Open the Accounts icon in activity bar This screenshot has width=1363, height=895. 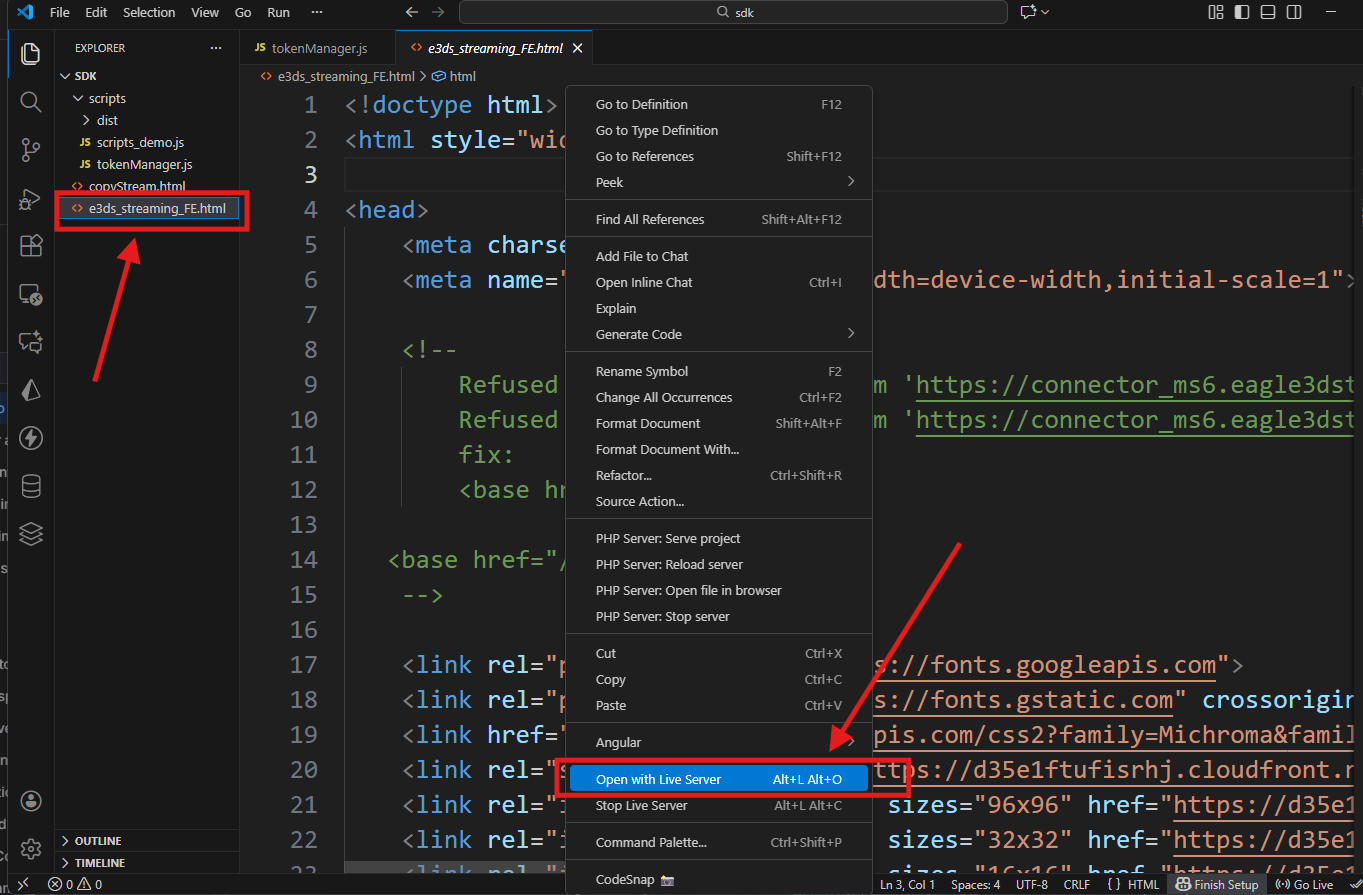[x=31, y=801]
